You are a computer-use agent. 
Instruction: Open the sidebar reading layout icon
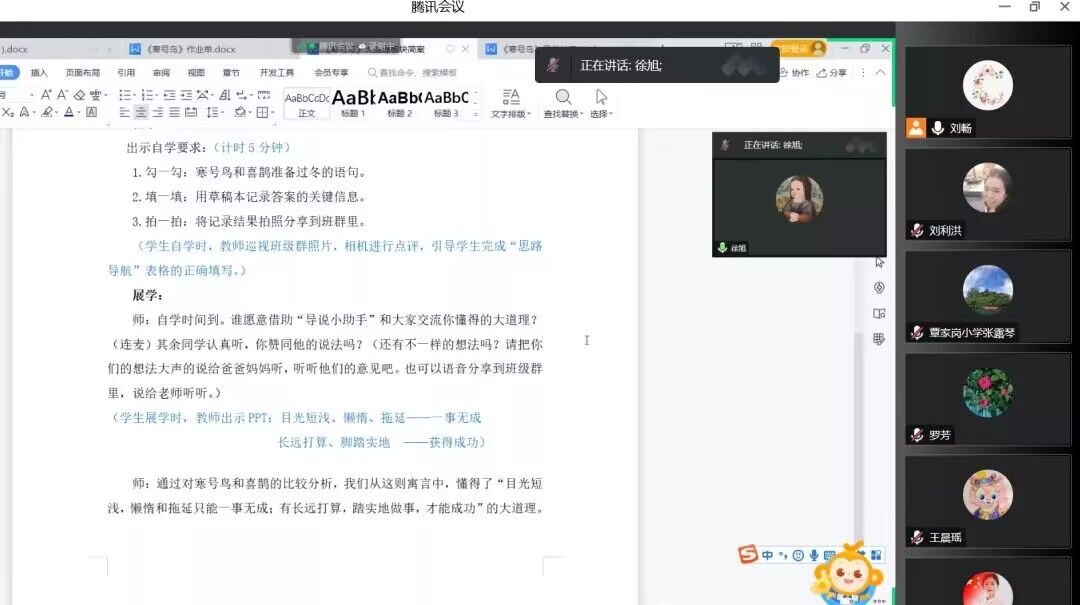pyautogui.click(x=879, y=314)
